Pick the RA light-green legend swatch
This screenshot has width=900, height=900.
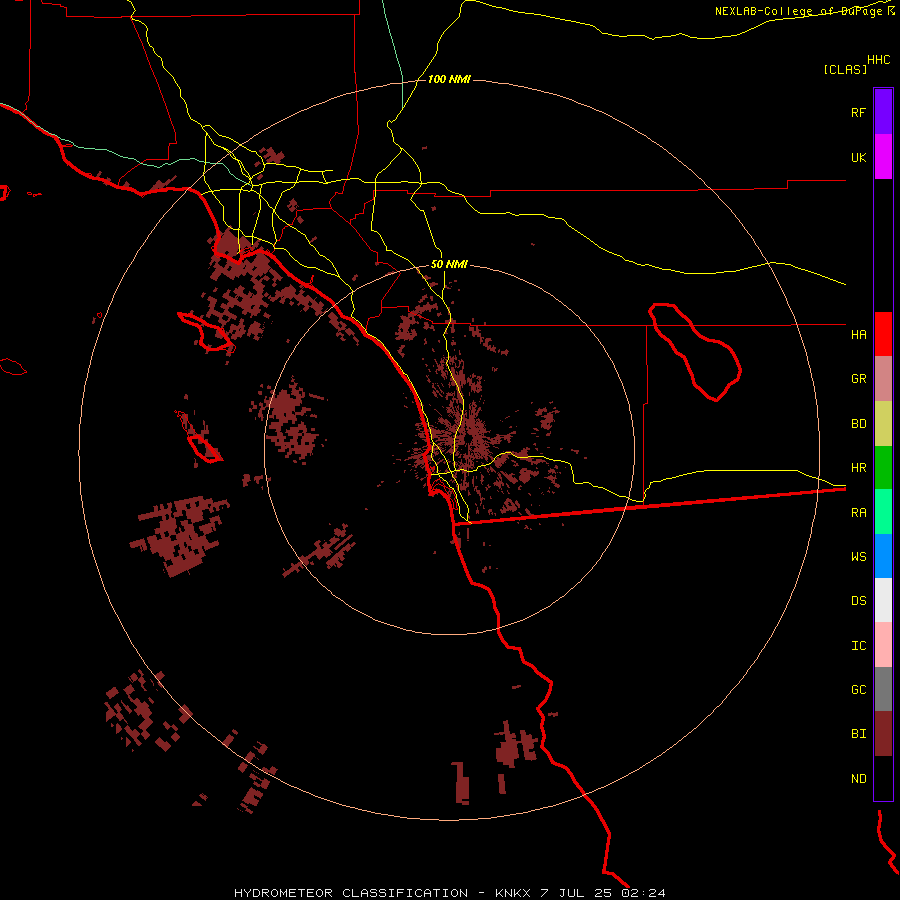point(883,512)
